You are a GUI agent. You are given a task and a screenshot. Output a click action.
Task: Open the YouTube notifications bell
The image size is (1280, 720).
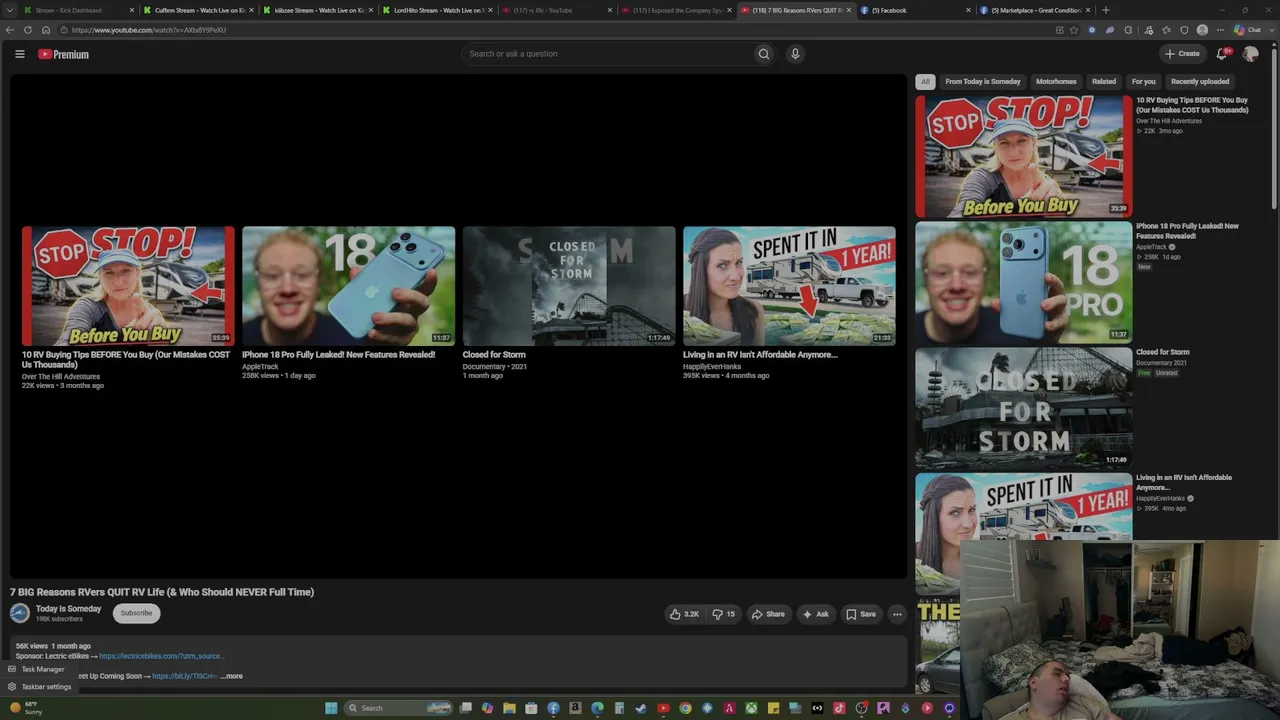pos(1222,54)
